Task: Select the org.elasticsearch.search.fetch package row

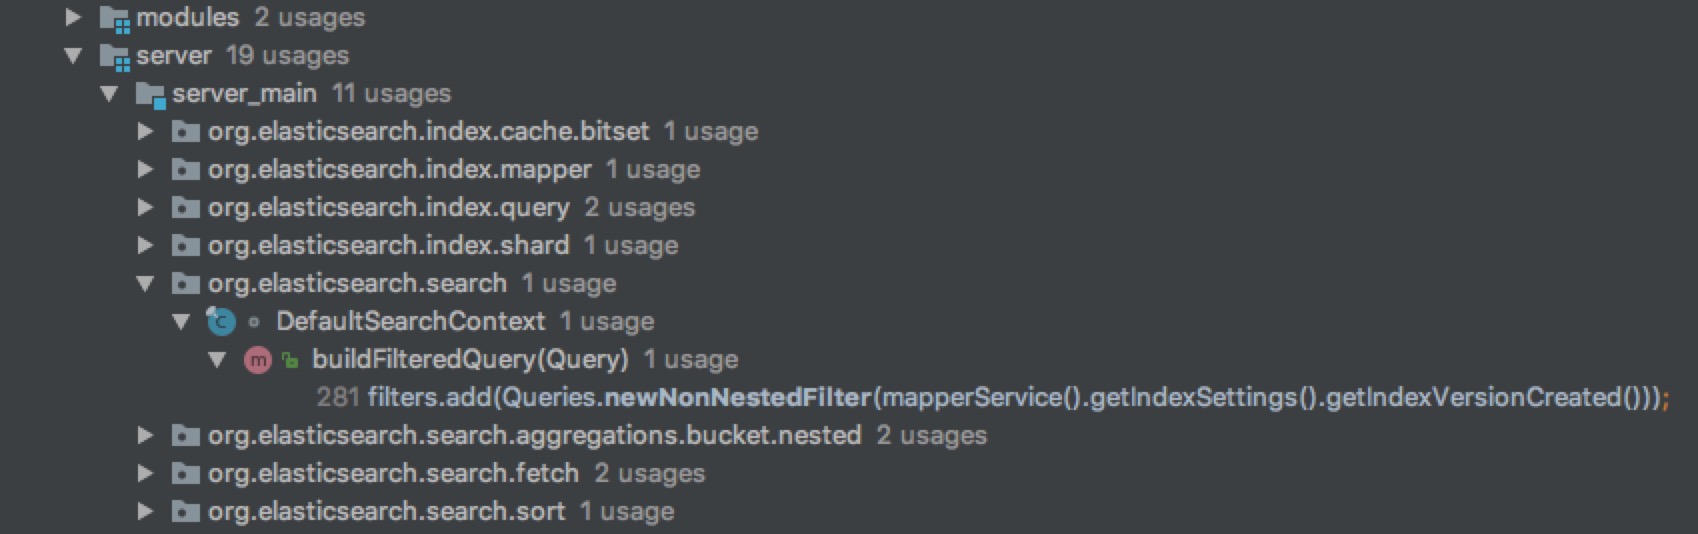Action: pyautogui.click(x=393, y=474)
